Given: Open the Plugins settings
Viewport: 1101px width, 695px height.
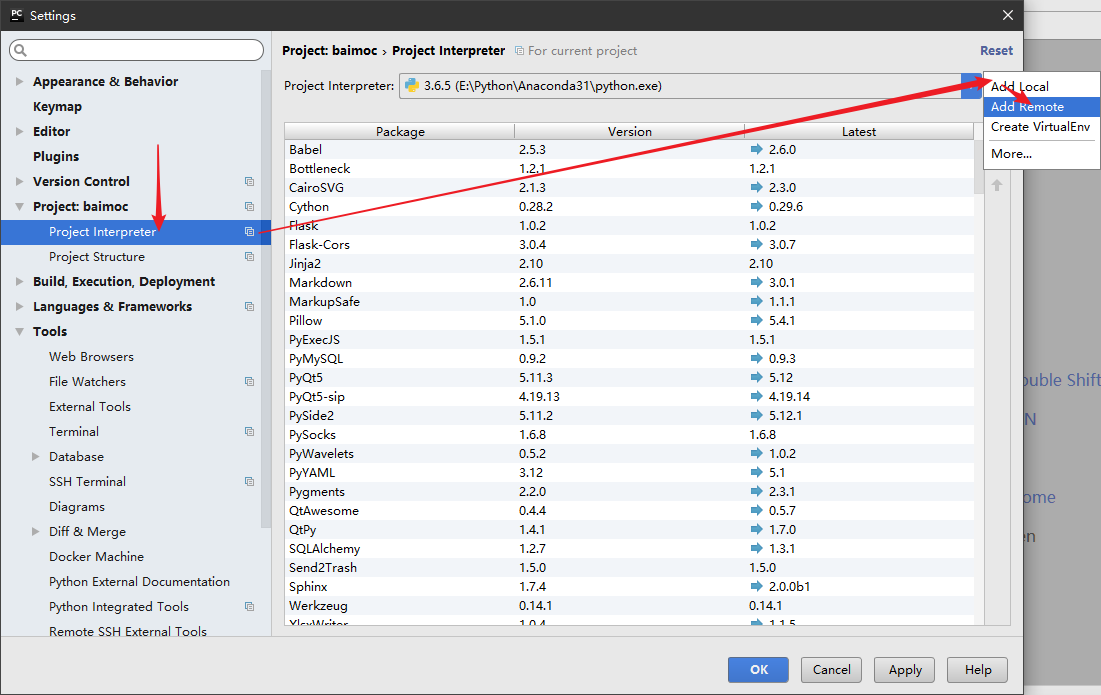Looking at the screenshot, I should pos(55,157).
